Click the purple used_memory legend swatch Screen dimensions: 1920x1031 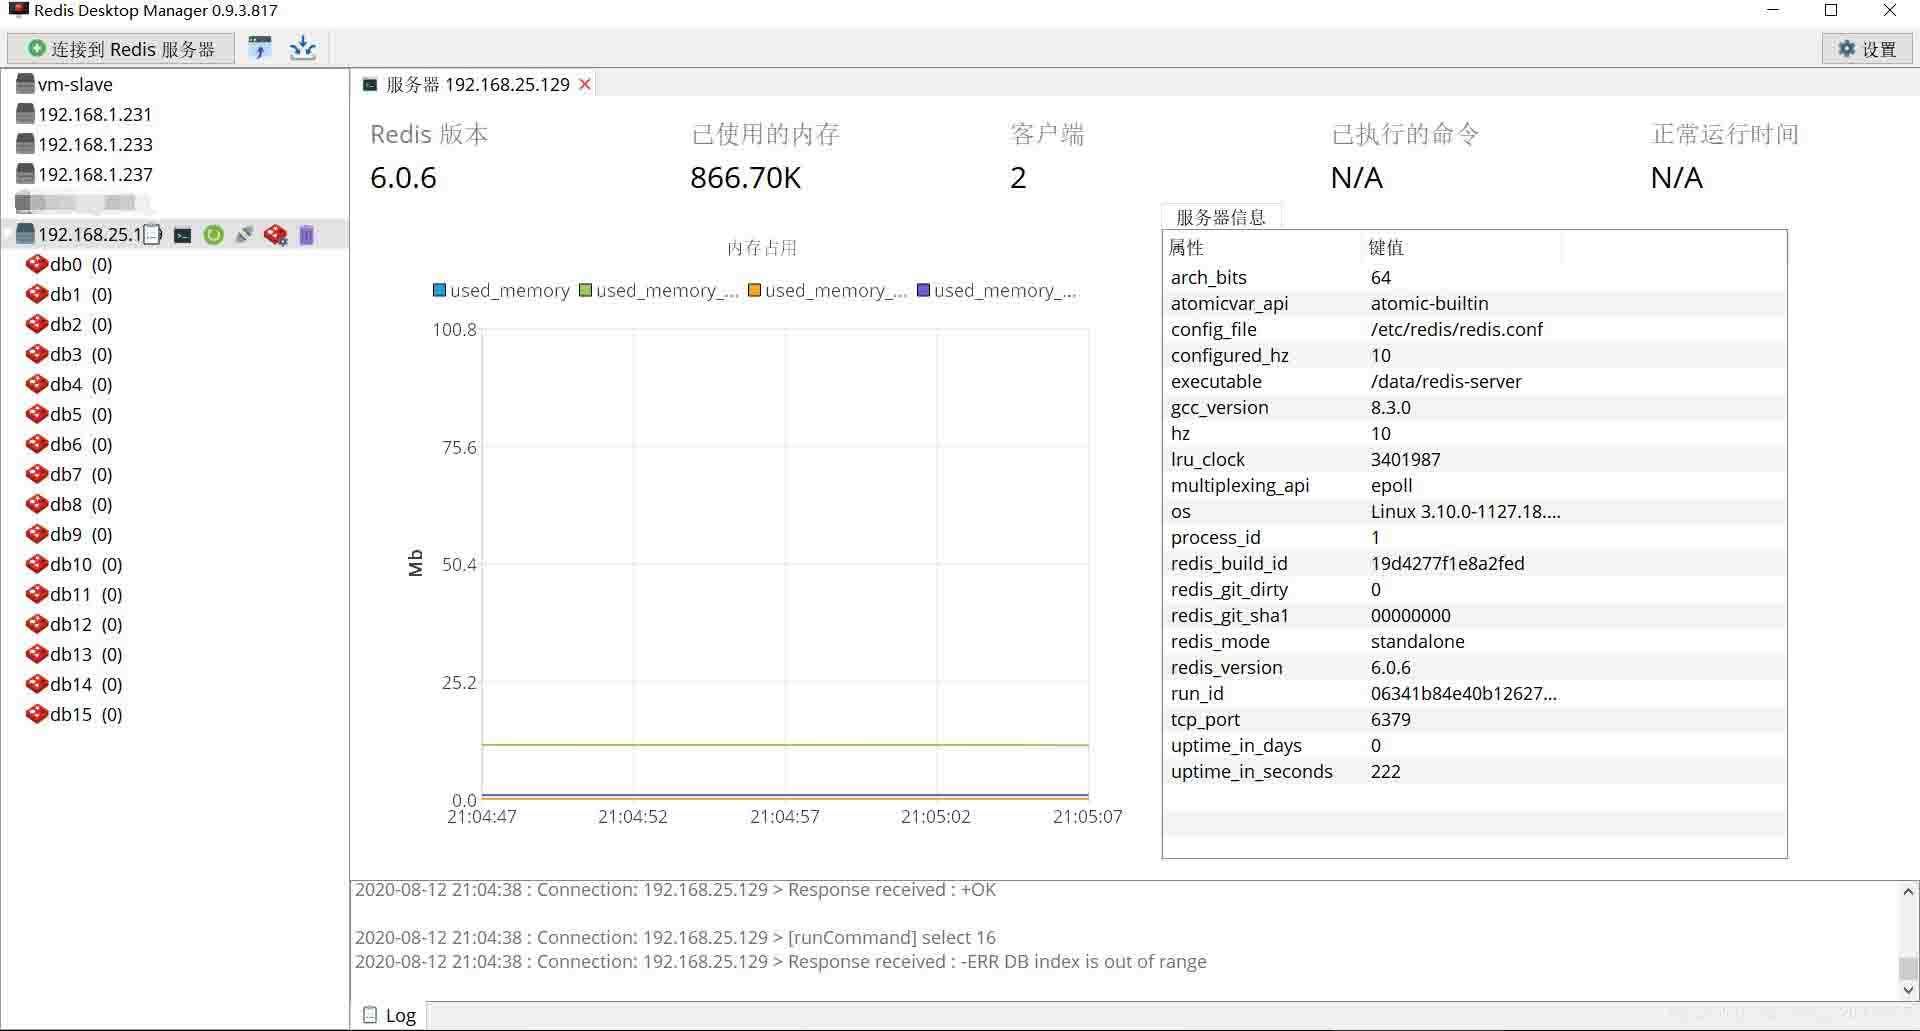[x=923, y=290]
